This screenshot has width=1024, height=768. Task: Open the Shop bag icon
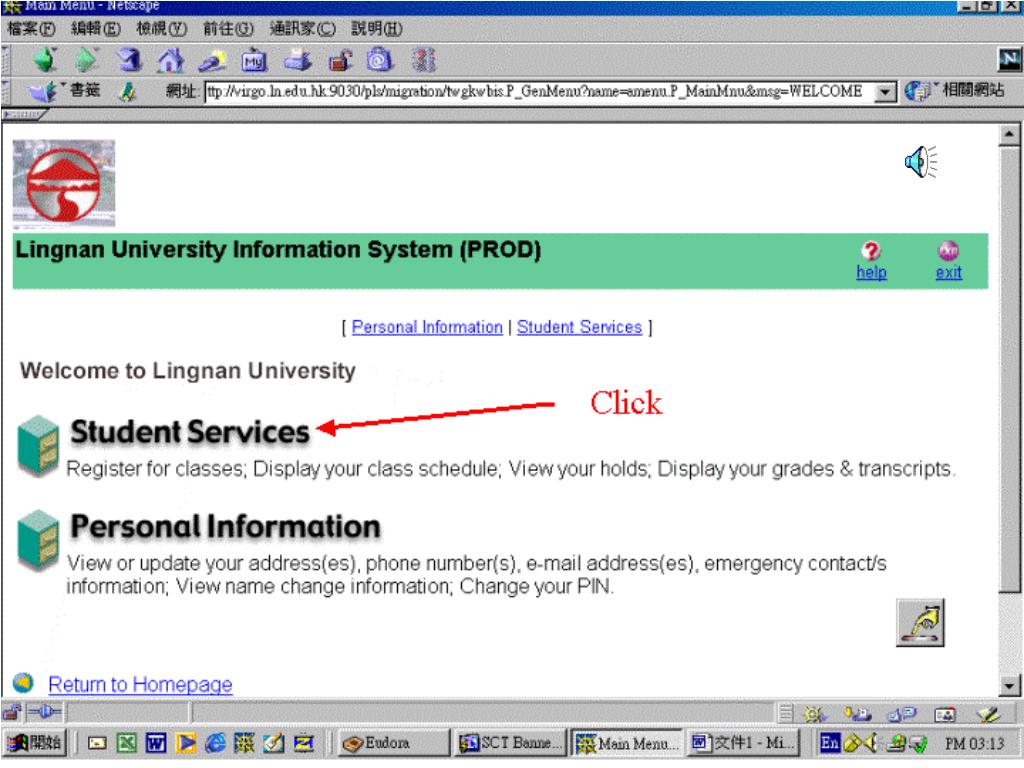[x=380, y=60]
